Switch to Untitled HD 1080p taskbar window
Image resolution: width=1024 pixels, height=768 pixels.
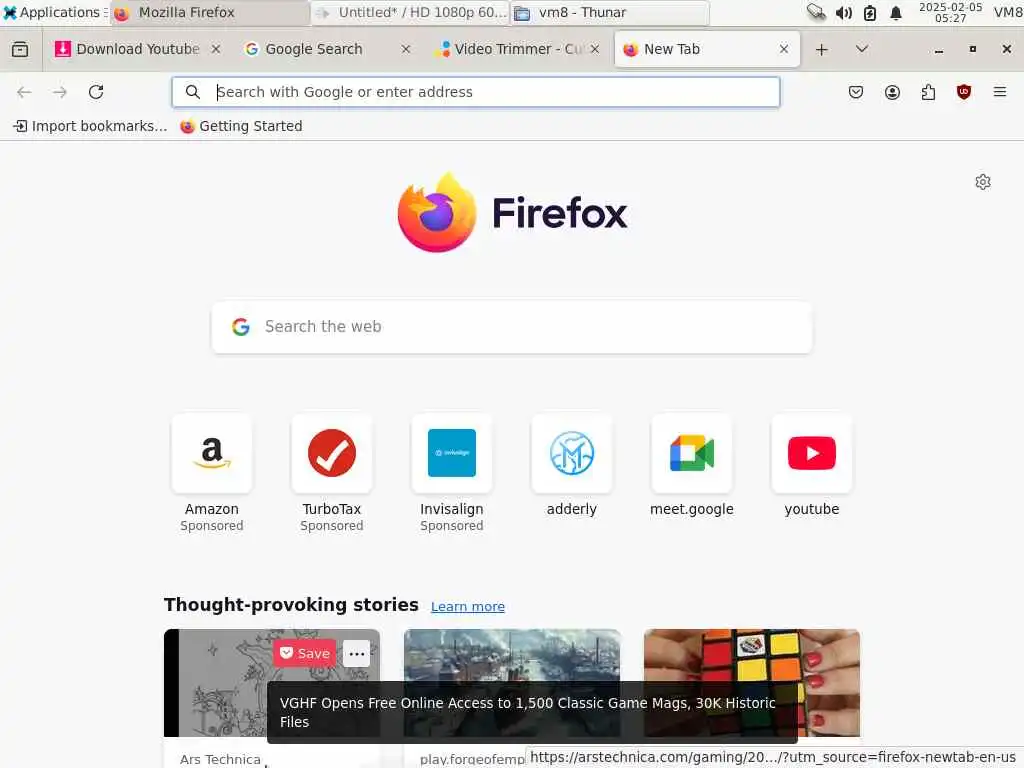(410, 12)
